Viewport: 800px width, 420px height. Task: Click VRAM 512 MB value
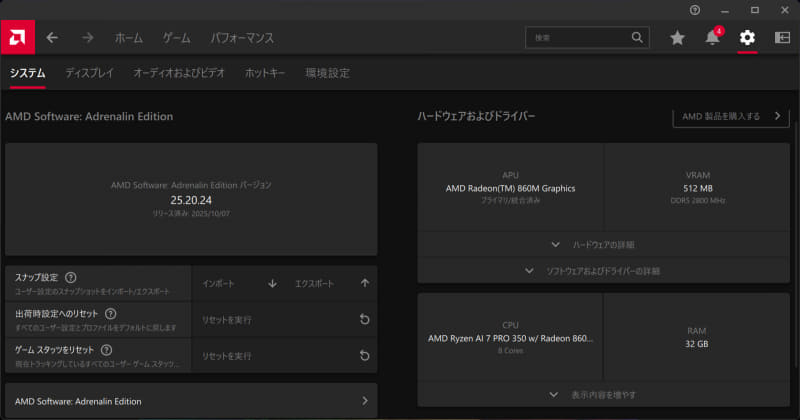tap(697, 188)
